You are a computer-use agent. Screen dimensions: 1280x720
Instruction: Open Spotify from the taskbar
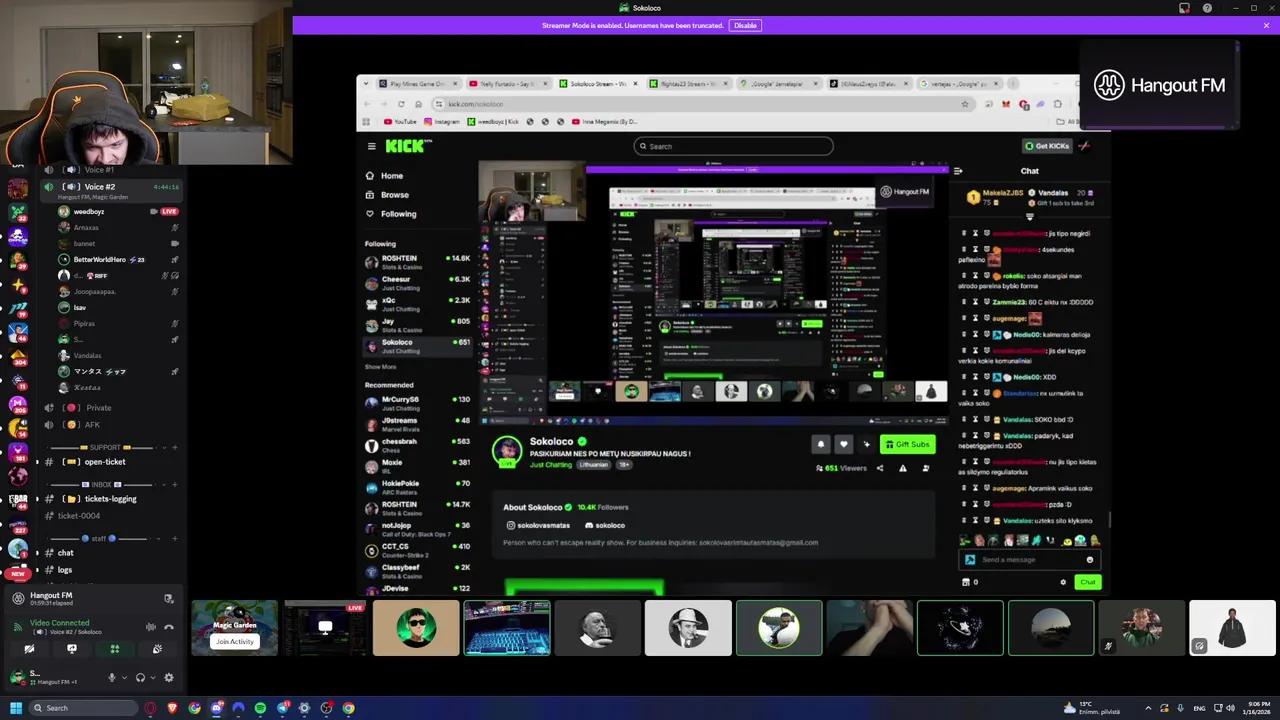tap(260, 708)
